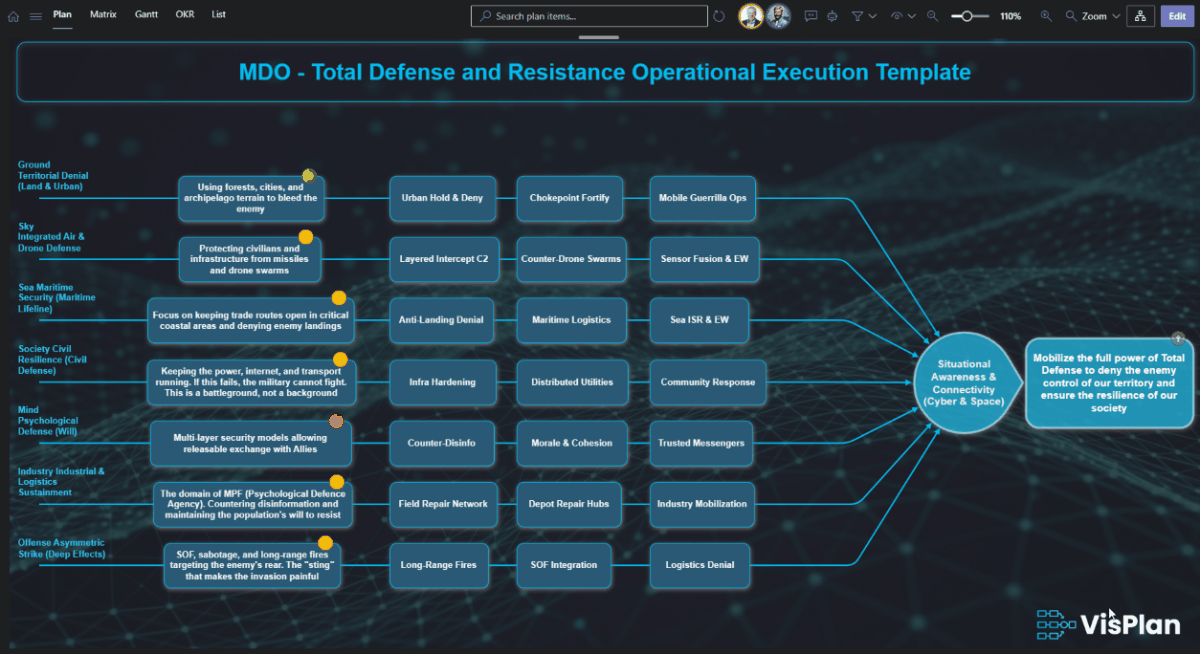Toggle status dot on Urban terrain note
Viewport: 1200px width, 654px height.
[x=308, y=176]
